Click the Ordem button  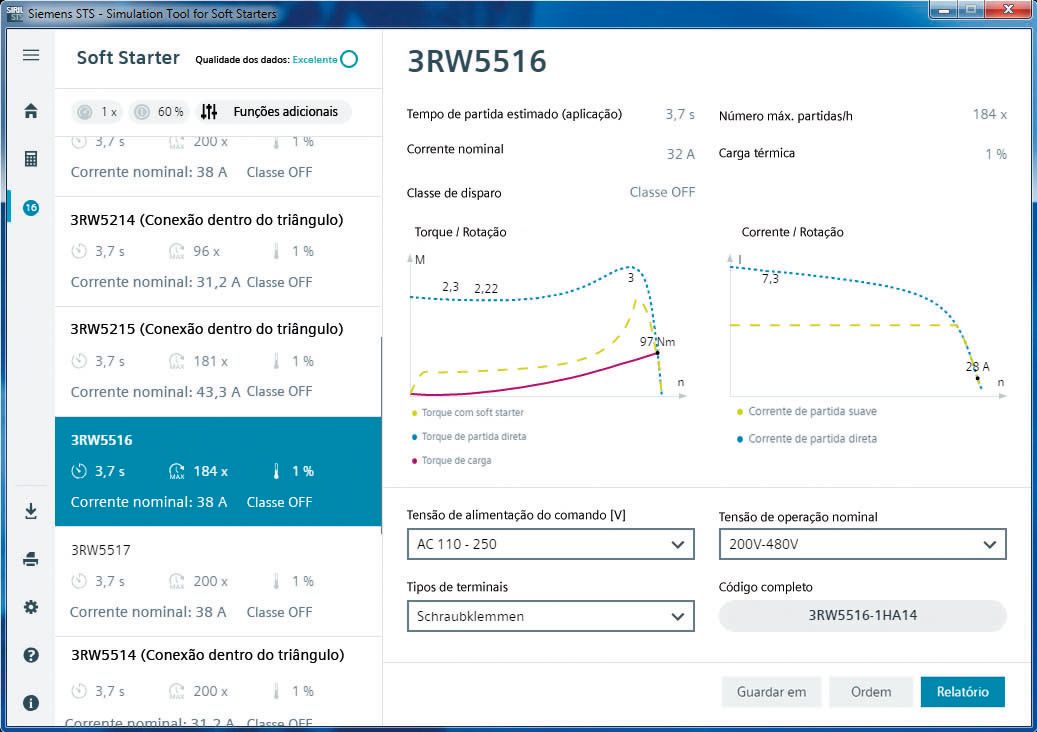point(871,691)
